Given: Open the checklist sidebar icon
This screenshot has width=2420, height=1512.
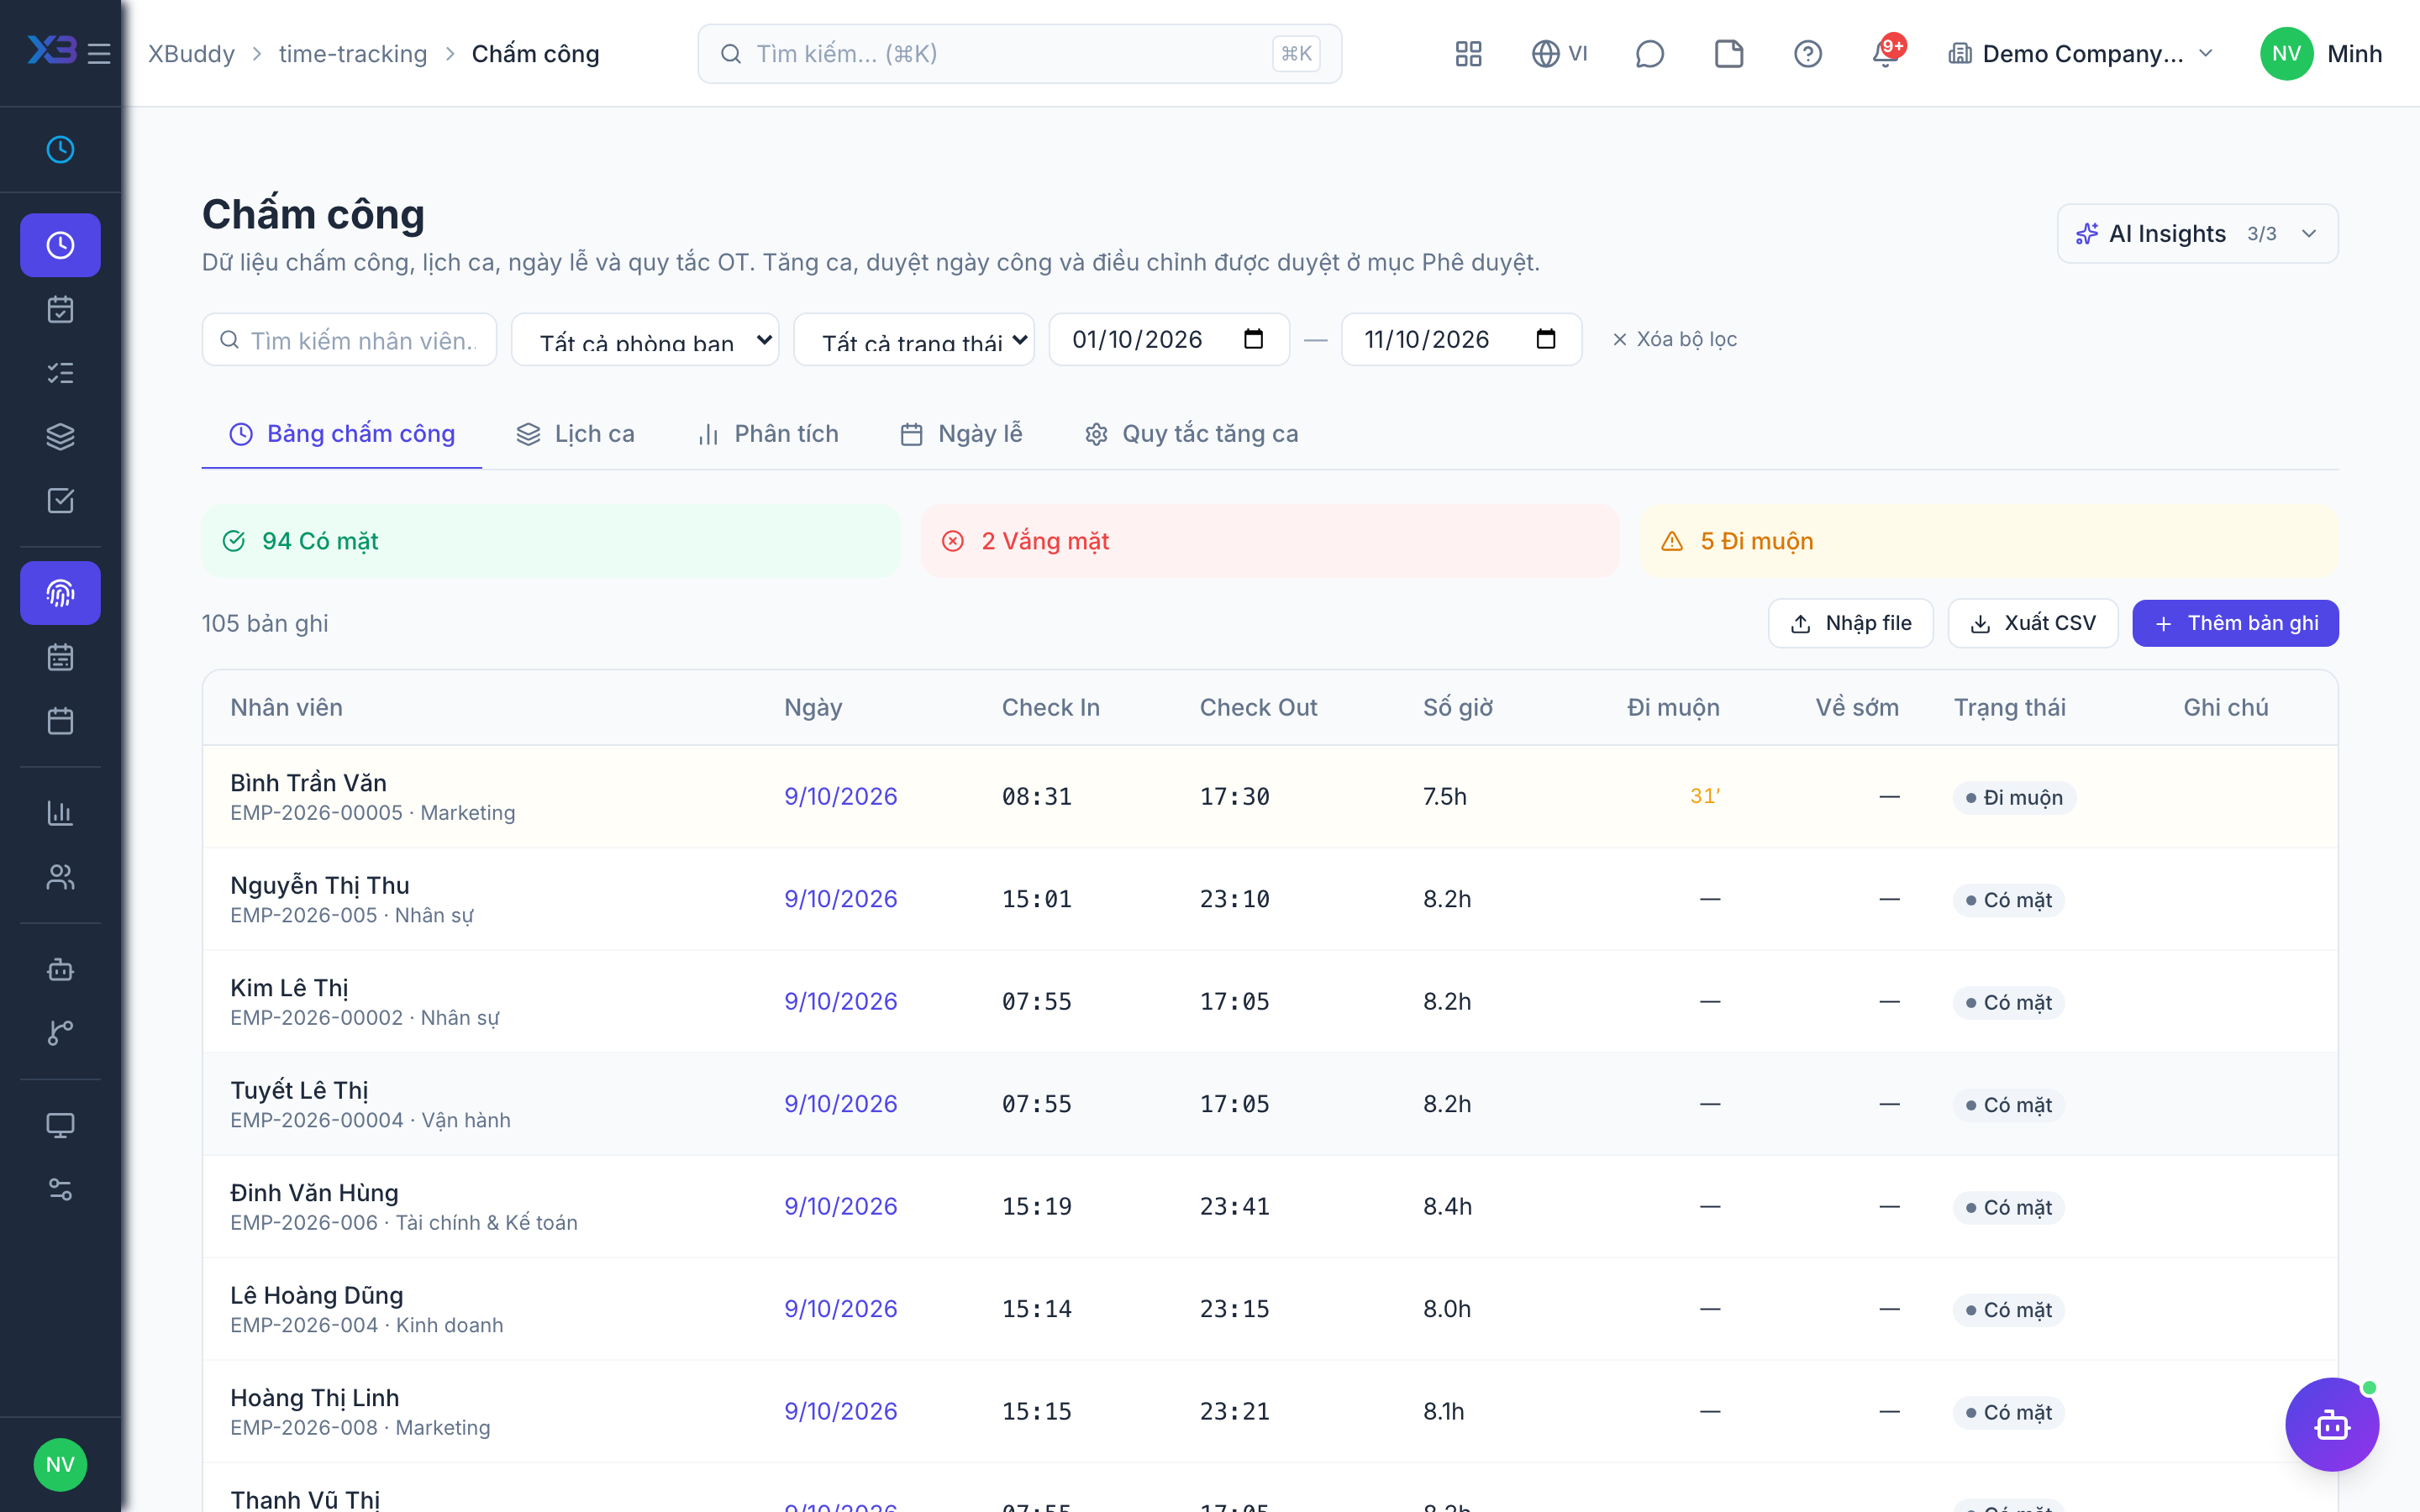Looking at the screenshot, I should 60,373.
